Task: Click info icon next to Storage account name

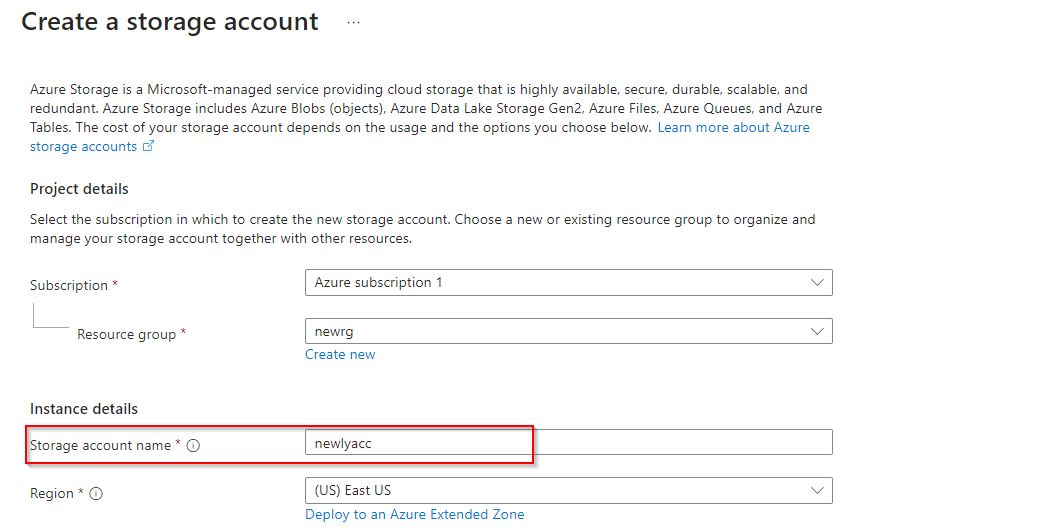Action: 194,446
